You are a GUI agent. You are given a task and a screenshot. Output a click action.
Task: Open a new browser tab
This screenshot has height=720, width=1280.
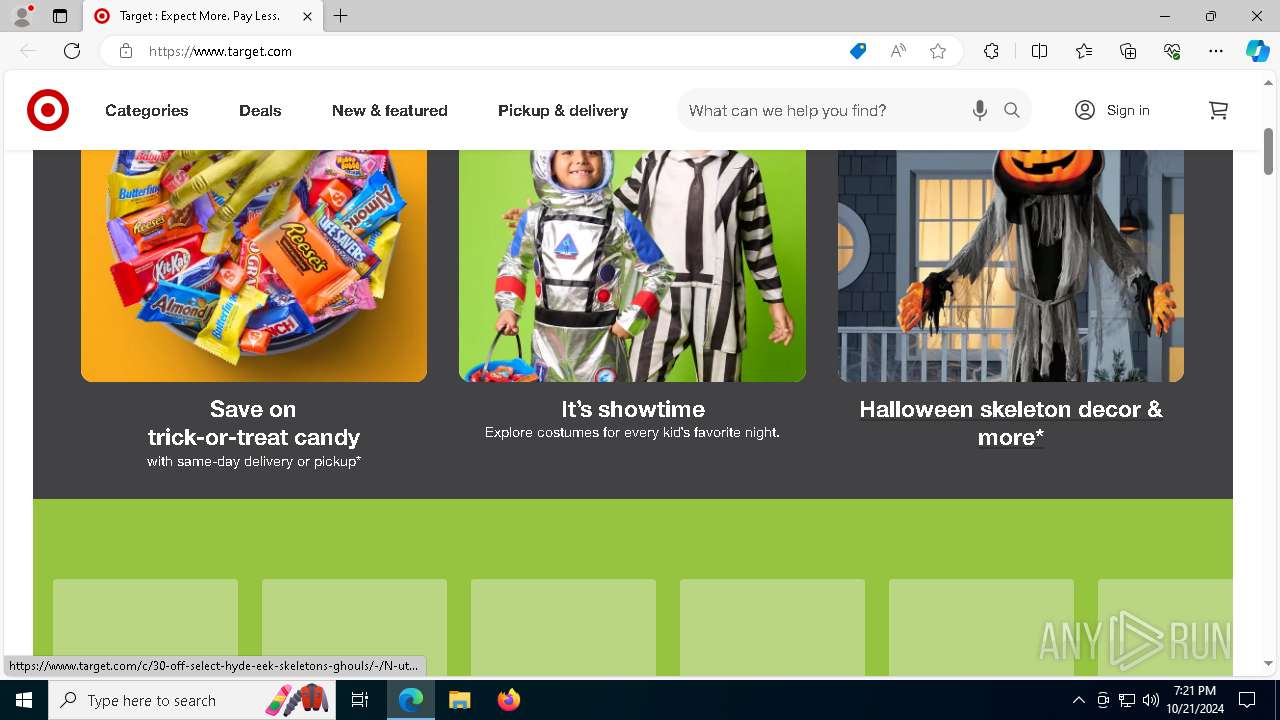point(341,16)
